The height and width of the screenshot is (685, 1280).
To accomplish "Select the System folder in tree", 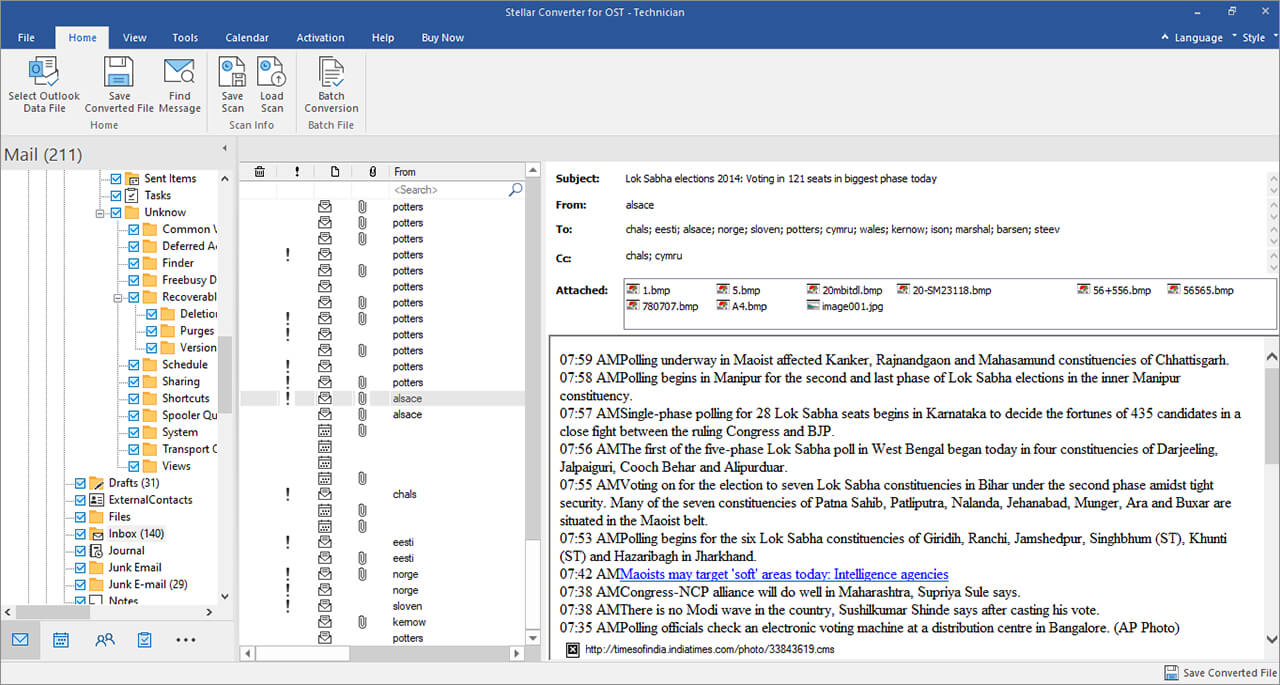I will pos(180,433).
